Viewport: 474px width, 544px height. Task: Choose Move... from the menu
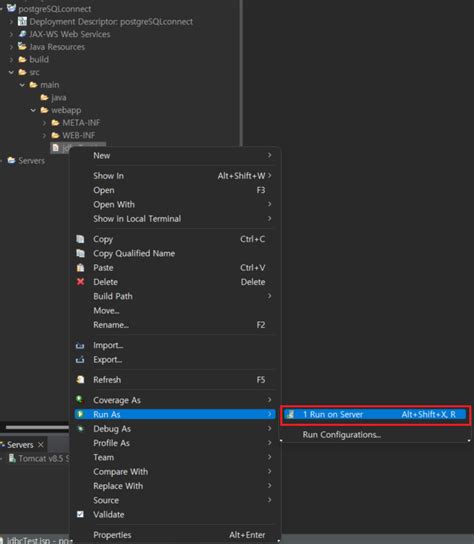[175, 311]
